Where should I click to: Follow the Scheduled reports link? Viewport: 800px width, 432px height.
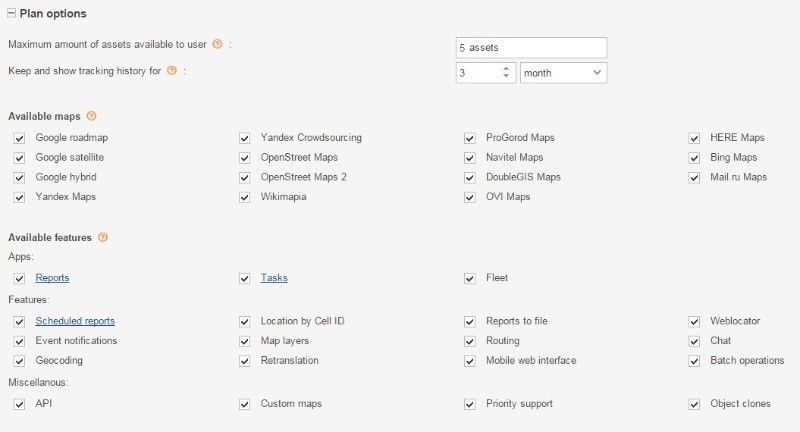[x=75, y=321]
